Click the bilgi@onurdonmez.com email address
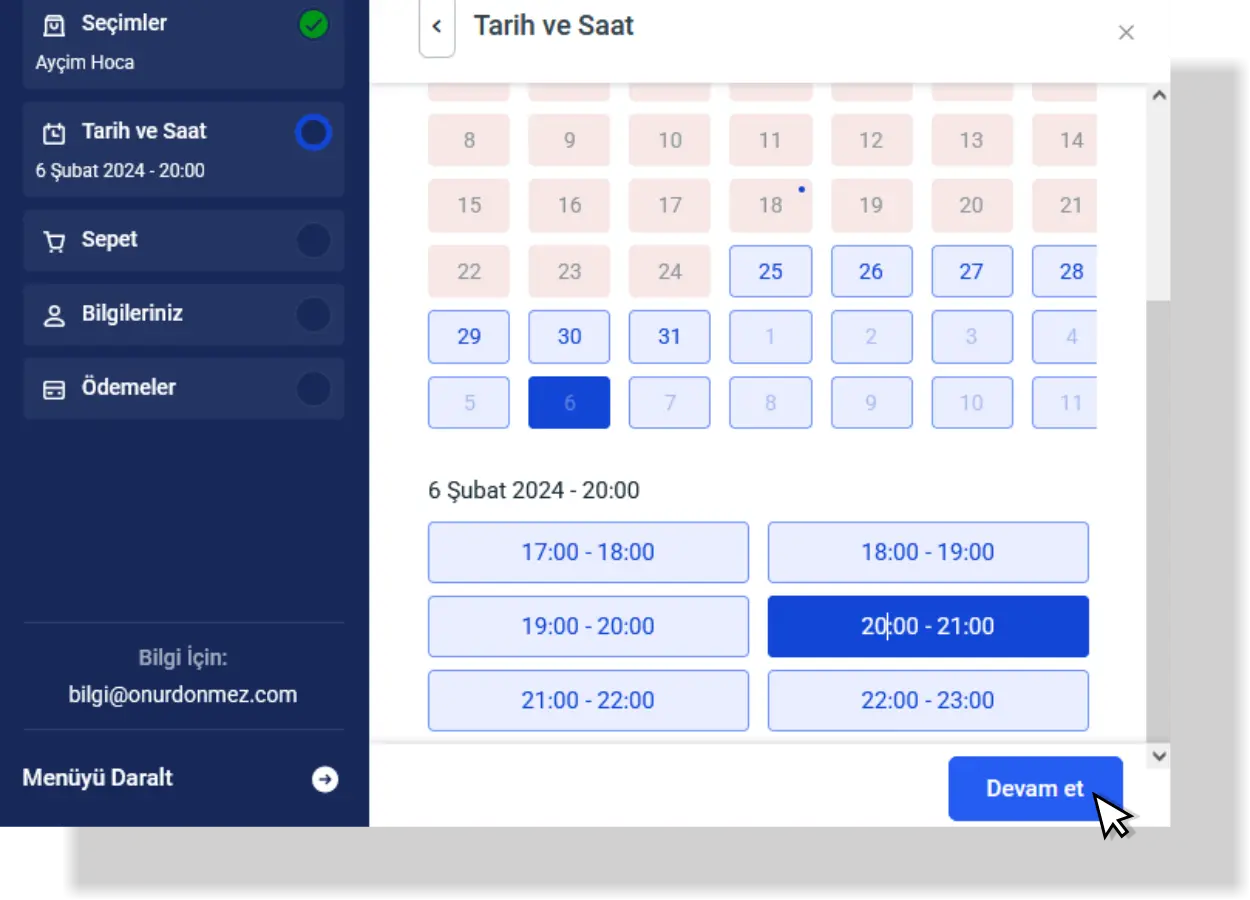Screen dimensions: 1250x900 [183, 694]
